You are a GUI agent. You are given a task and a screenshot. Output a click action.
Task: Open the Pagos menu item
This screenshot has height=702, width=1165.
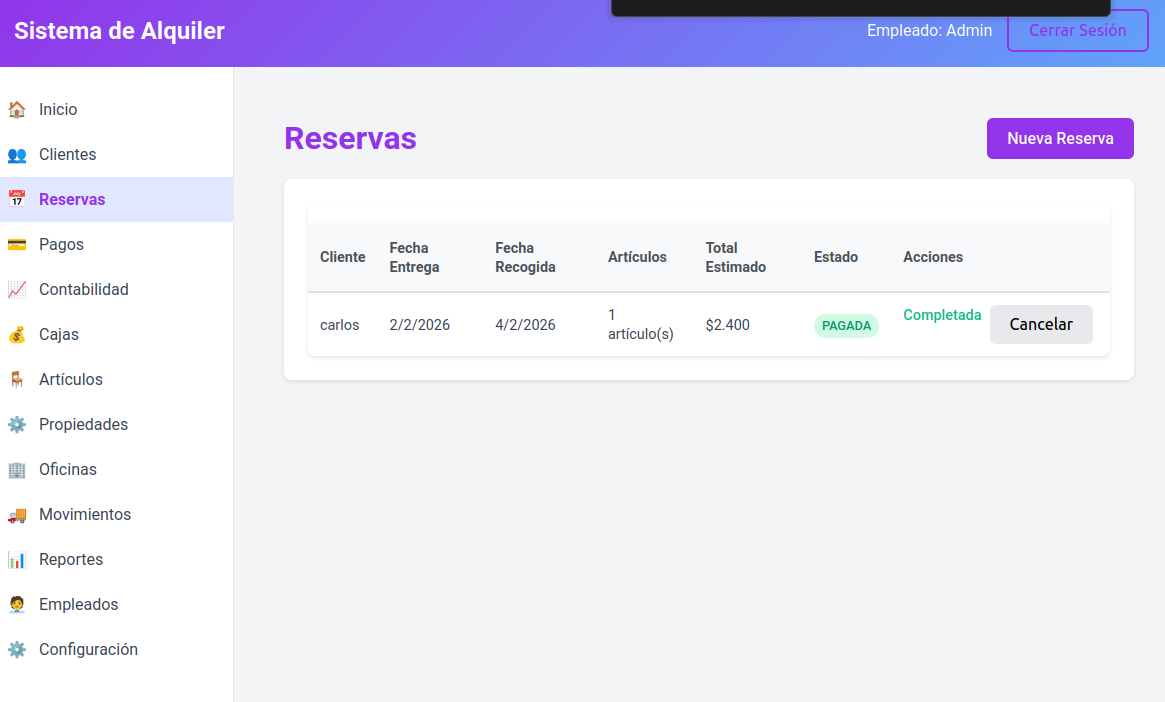click(x=117, y=244)
